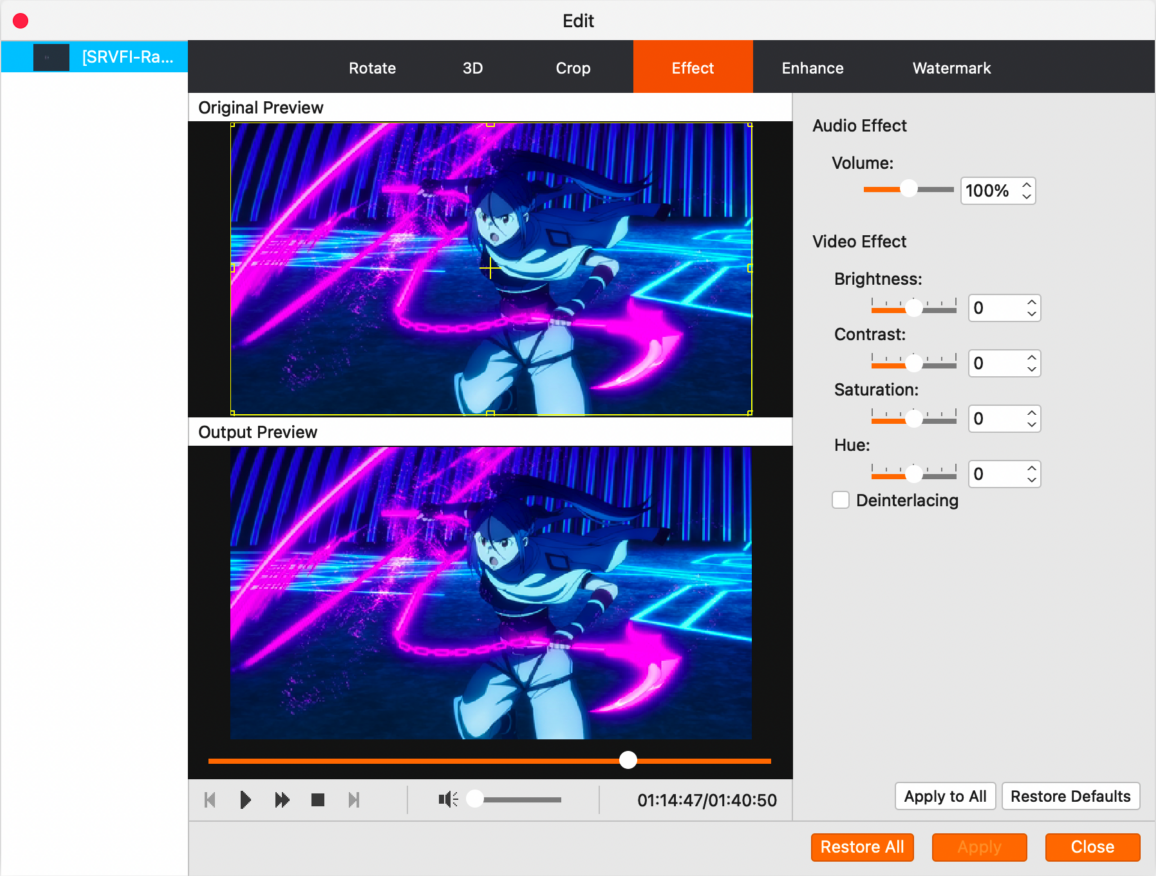Decrease Contrast with the down stepper arrow
The image size is (1156, 876).
click(x=1031, y=369)
